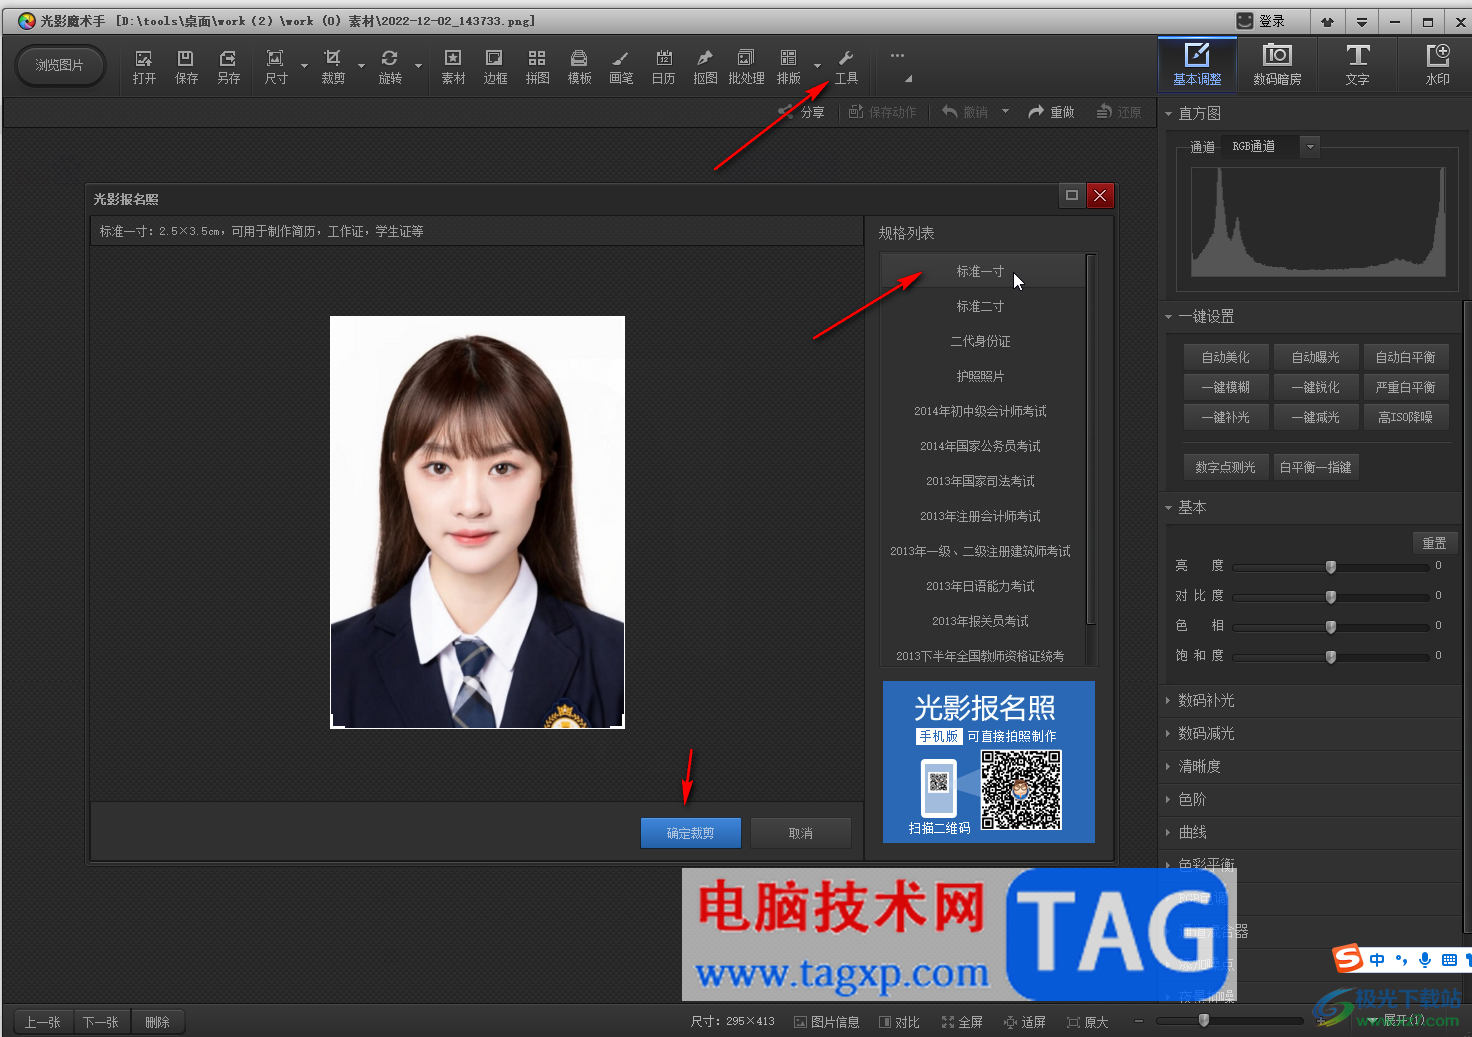Click the 画笔 brush tool icon
The height and width of the screenshot is (1037, 1472).
pyautogui.click(x=621, y=66)
